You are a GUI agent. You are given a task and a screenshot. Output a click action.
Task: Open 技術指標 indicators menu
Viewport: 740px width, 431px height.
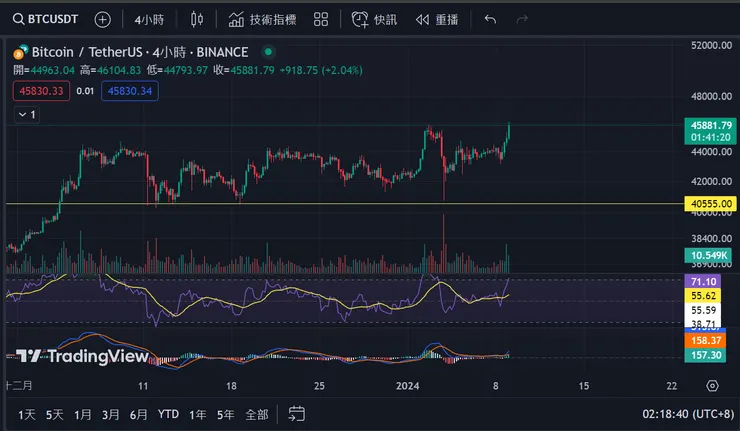point(262,19)
